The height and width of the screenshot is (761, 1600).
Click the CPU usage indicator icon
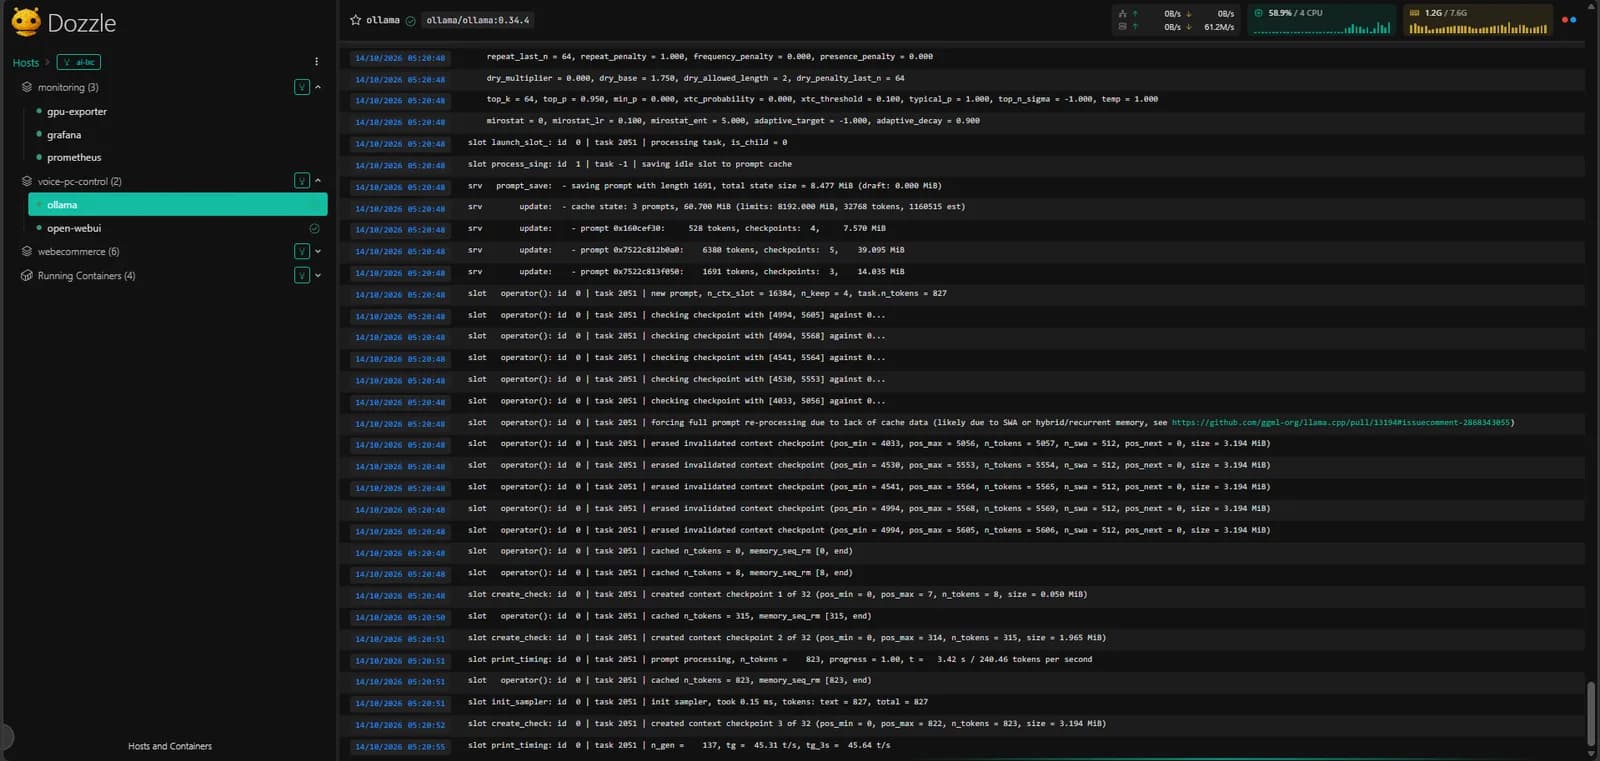click(1258, 13)
